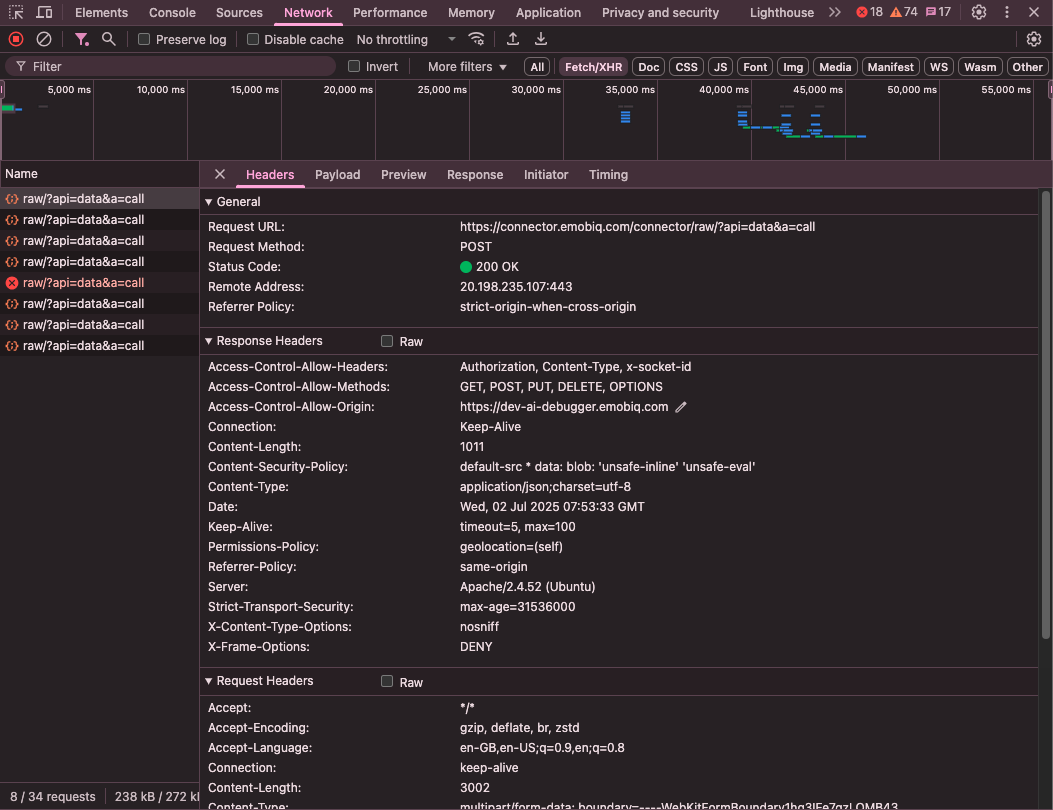Enable the Preserve log checkbox
The height and width of the screenshot is (810, 1053).
click(145, 40)
